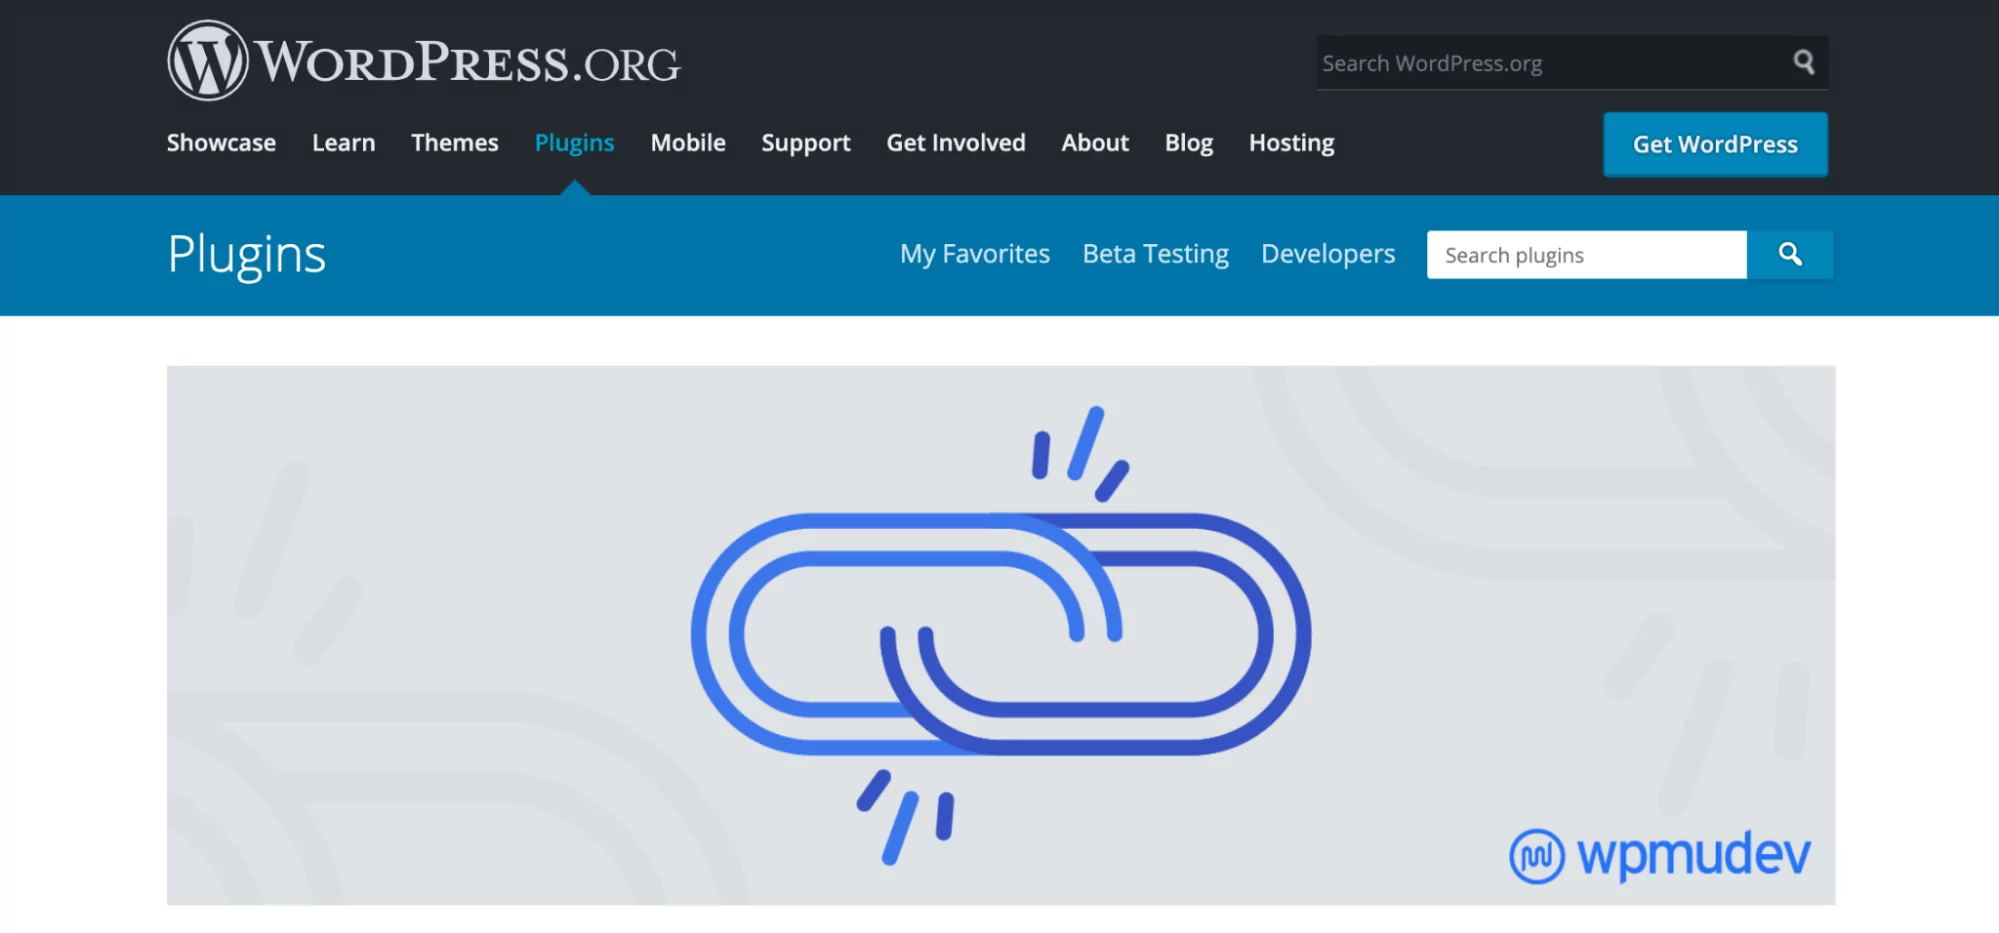The width and height of the screenshot is (1999, 933).
Task: Open the Mobile page
Action: (x=687, y=143)
